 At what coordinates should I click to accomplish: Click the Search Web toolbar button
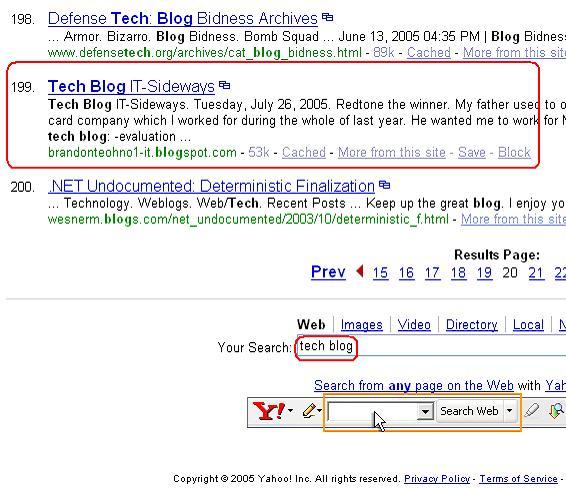point(469,411)
